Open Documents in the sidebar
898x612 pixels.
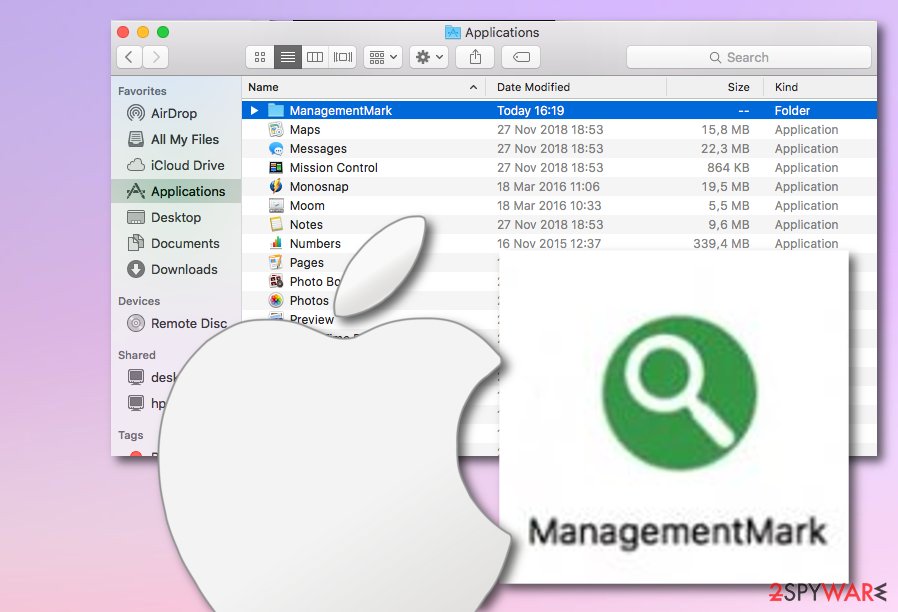pos(176,243)
